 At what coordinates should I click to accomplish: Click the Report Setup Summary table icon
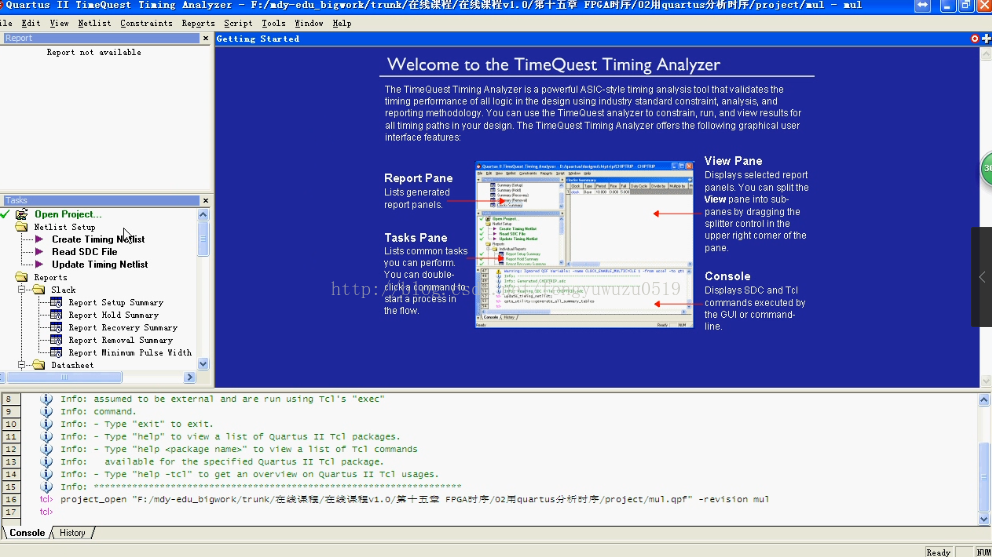point(56,303)
